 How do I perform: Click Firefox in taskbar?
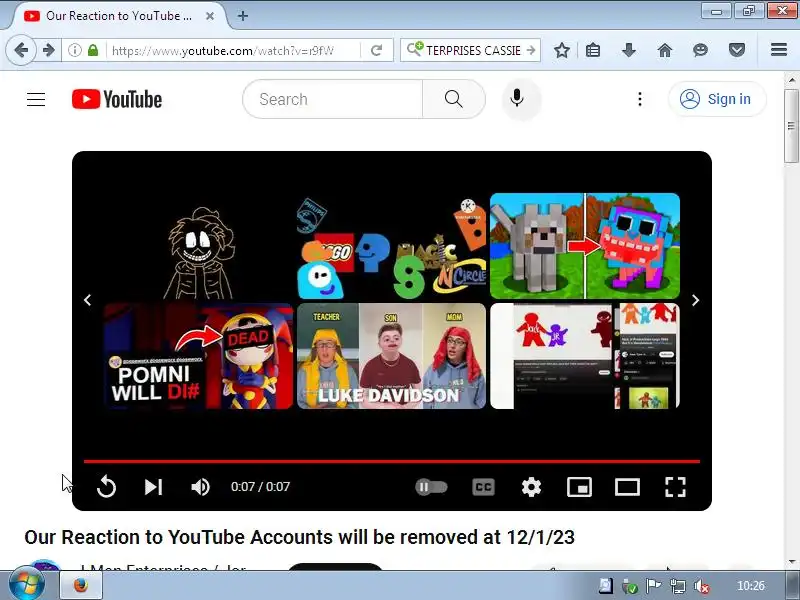pos(81,585)
